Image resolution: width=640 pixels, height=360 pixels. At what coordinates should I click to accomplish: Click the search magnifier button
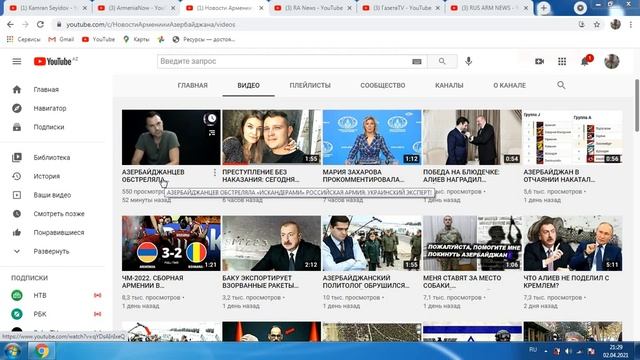click(x=442, y=61)
